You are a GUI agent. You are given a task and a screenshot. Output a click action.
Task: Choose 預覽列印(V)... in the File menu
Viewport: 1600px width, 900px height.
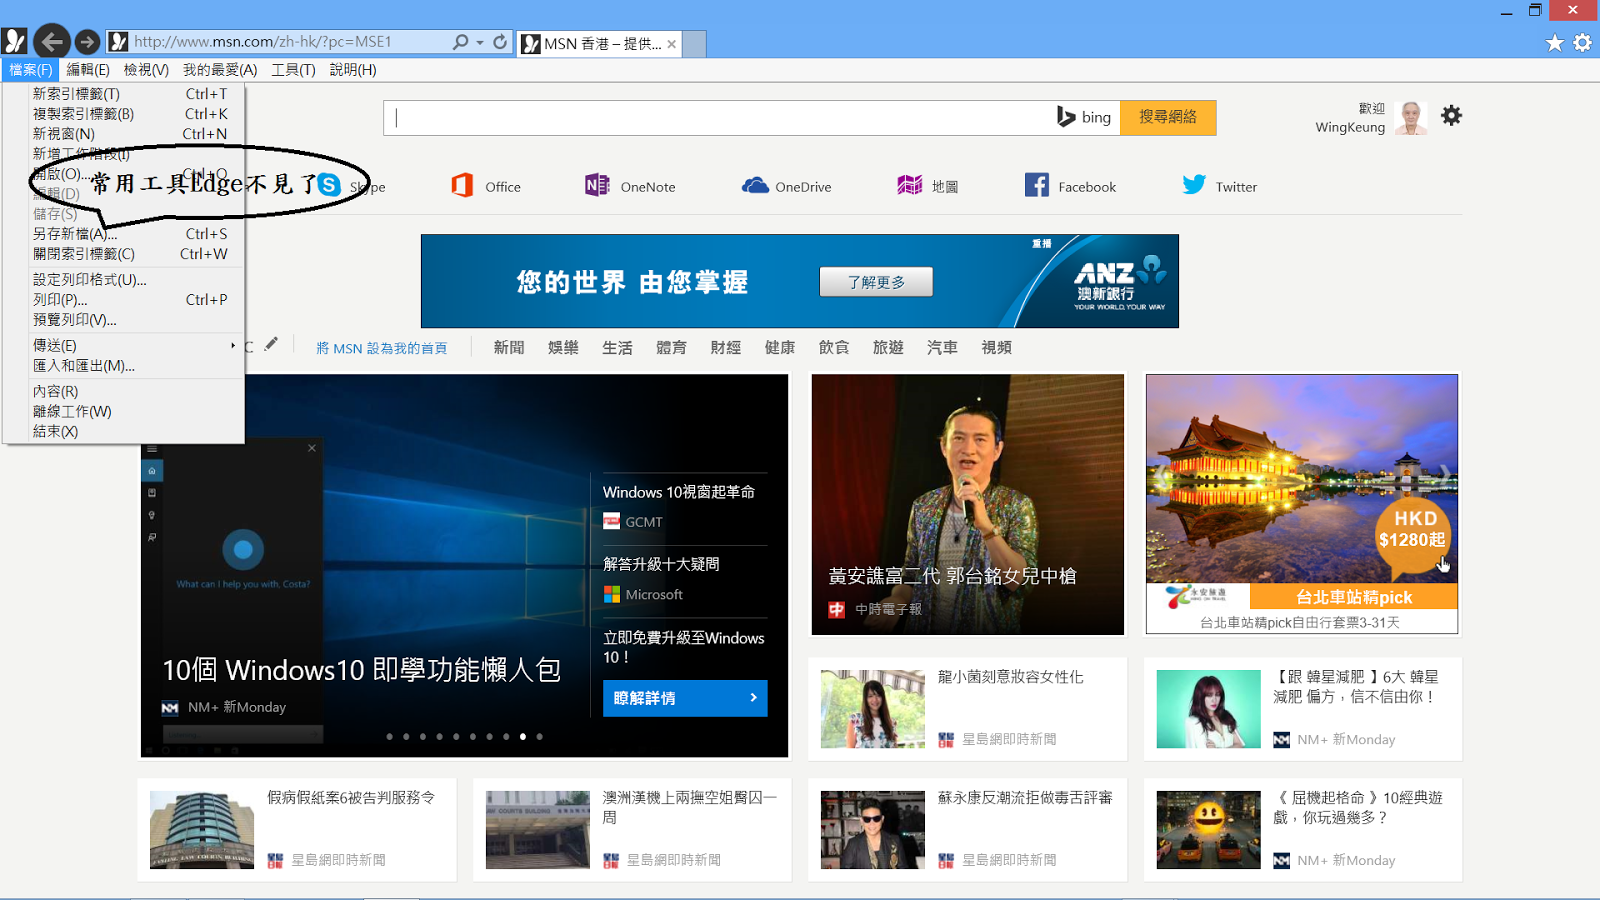(x=124, y=320)
